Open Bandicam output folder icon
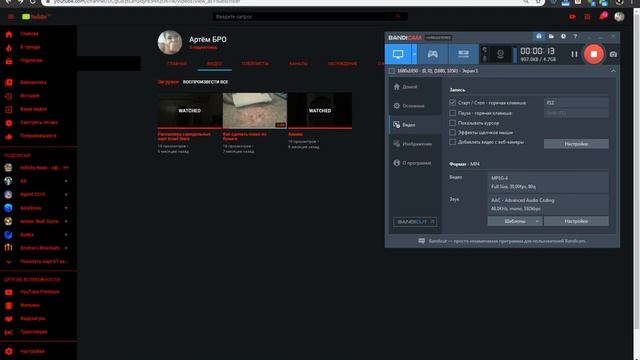The width and height of the screenshot is (640, 360). pos(551,36)
